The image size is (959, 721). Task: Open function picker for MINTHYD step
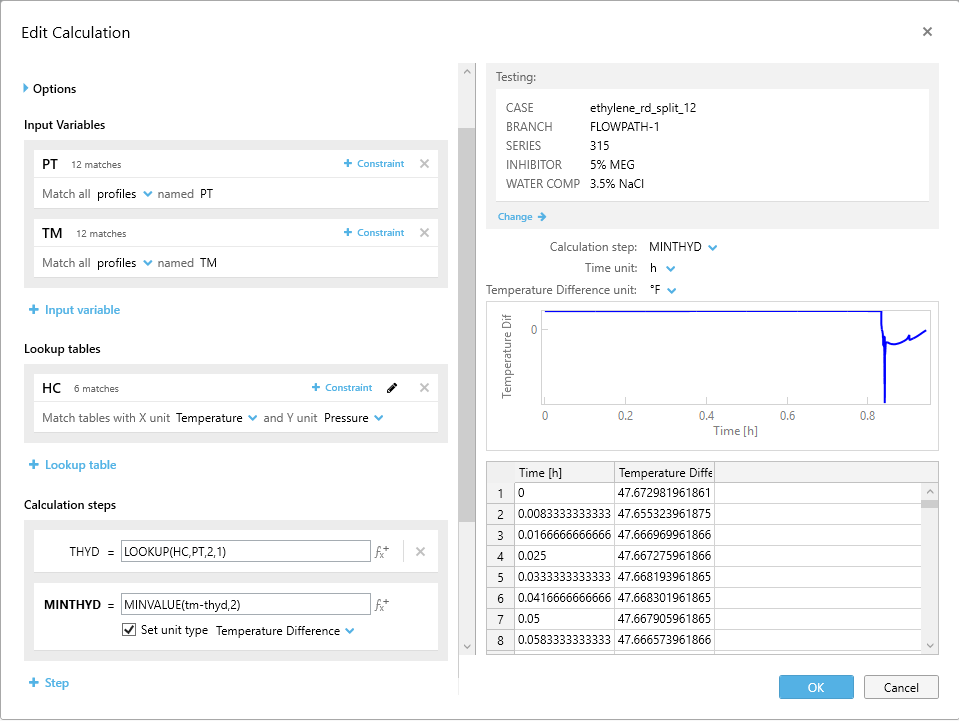(382, 605)
